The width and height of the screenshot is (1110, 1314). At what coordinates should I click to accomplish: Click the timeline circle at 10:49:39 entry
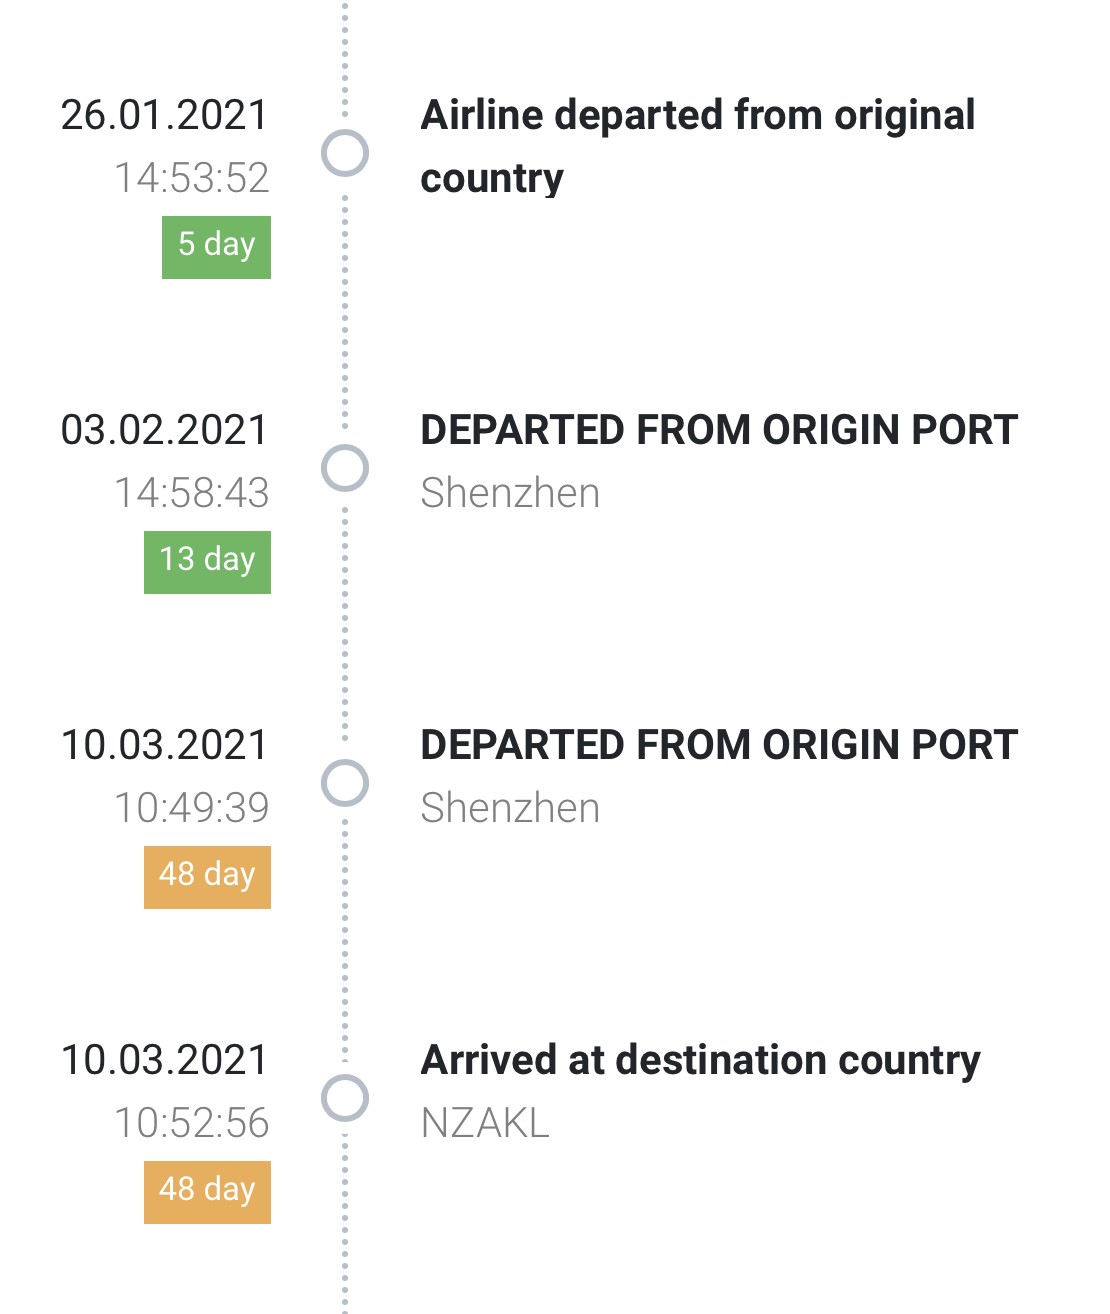pos(345,783)
